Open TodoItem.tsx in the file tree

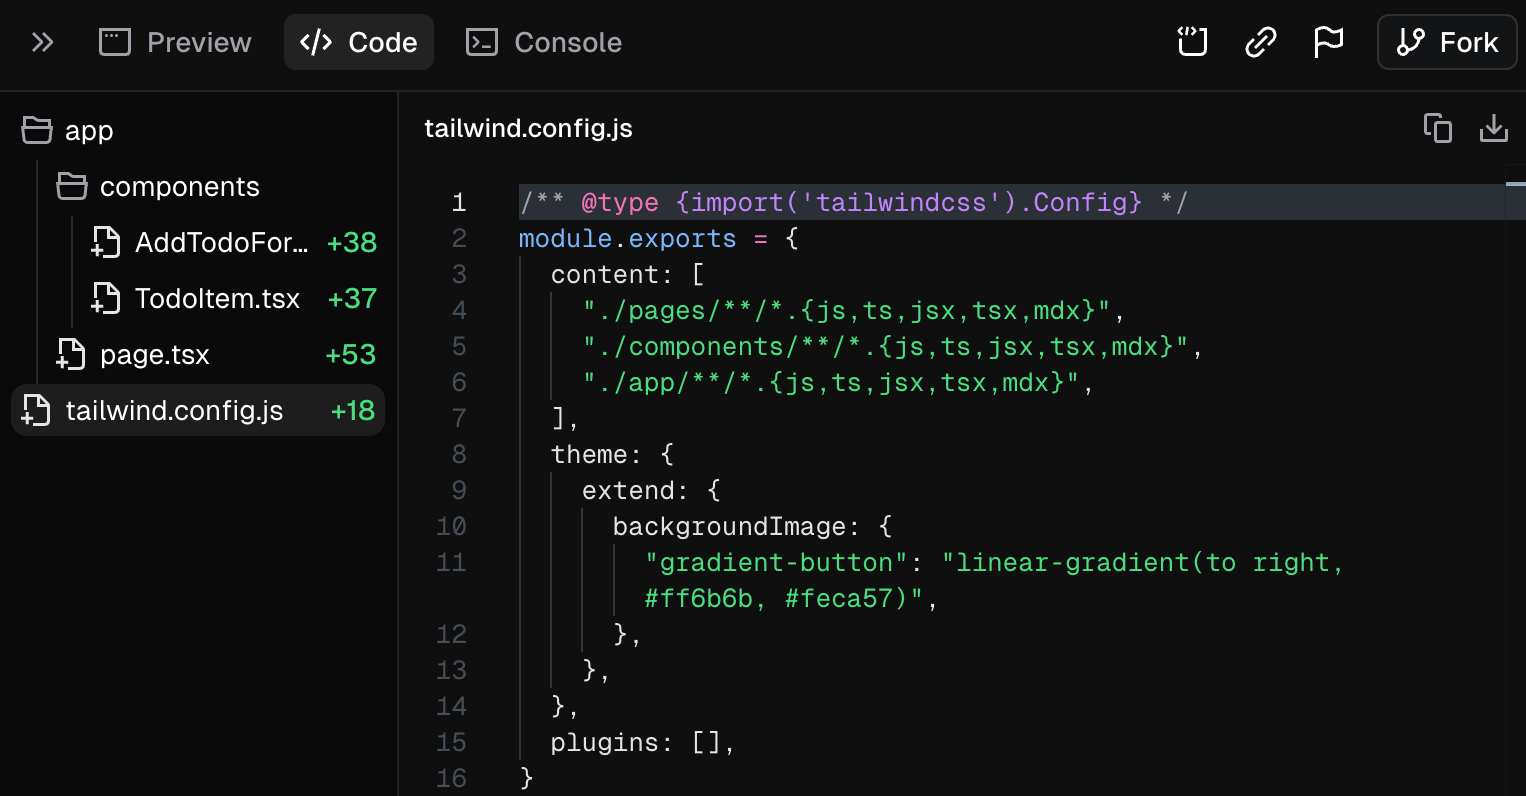[x=217, y=299]
